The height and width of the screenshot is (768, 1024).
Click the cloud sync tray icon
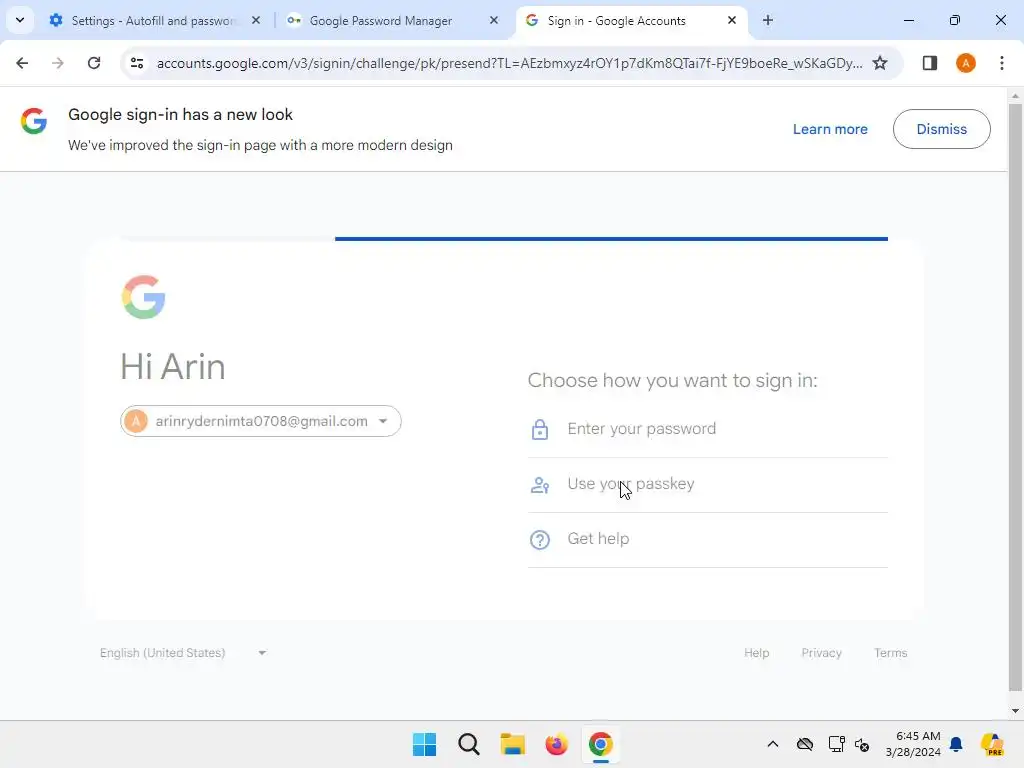tap(805, 744)
